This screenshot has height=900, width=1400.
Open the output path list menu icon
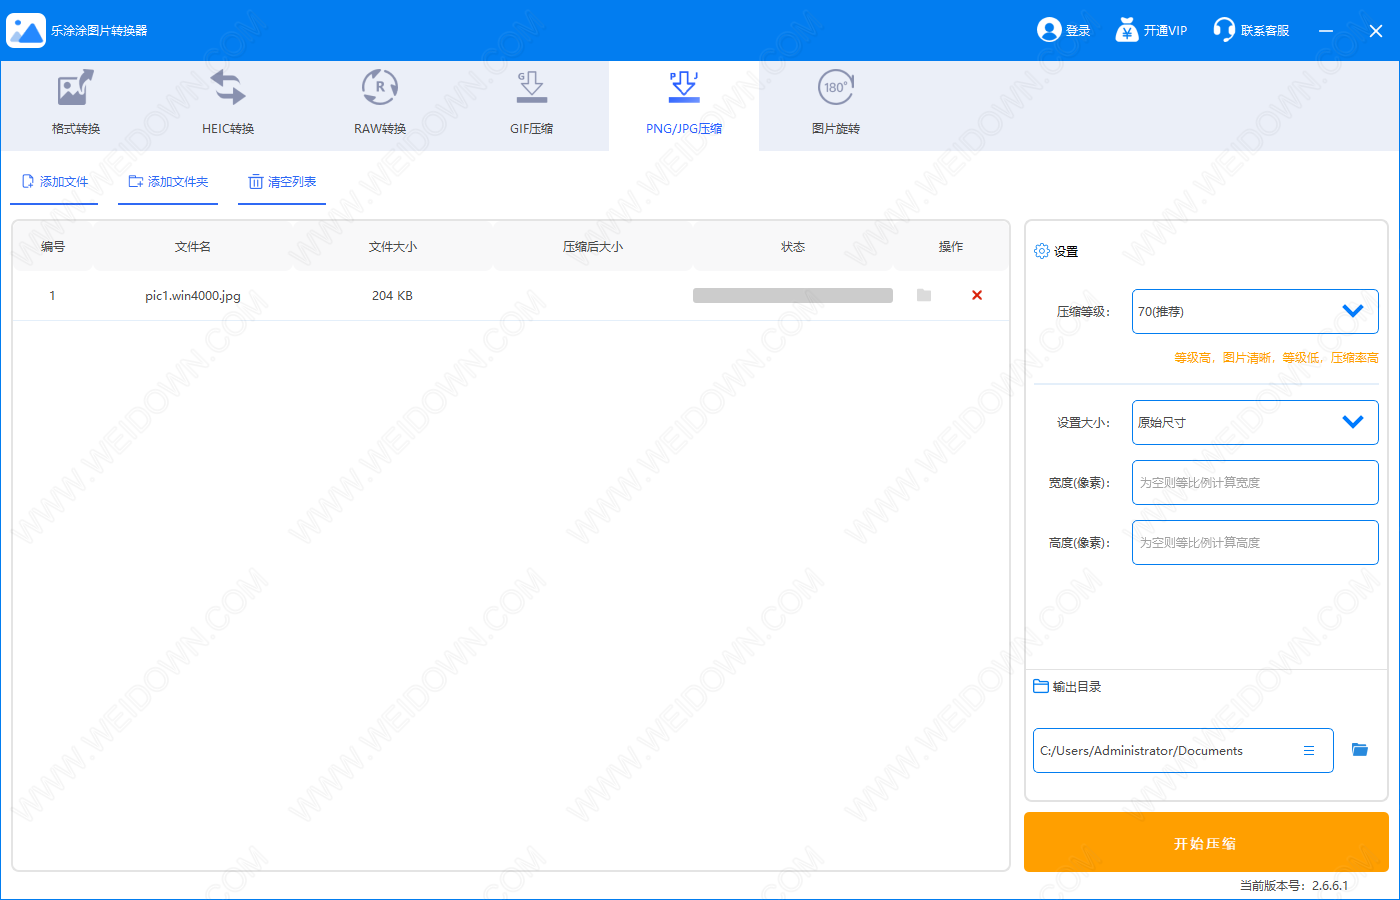pyautogui.click(x=1309, y=750)
